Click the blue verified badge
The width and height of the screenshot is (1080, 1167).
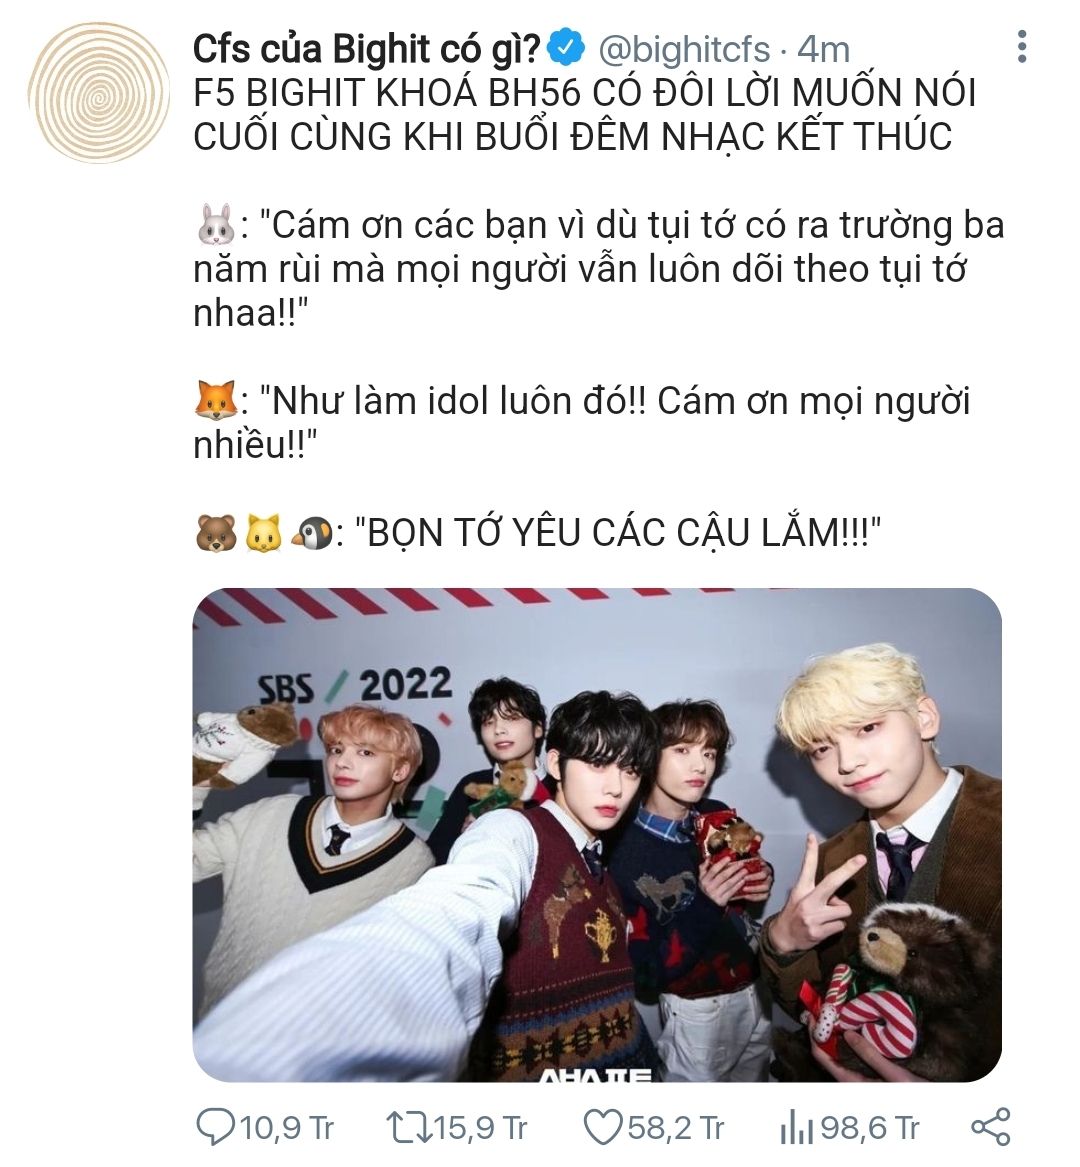[x=566, y=50]
